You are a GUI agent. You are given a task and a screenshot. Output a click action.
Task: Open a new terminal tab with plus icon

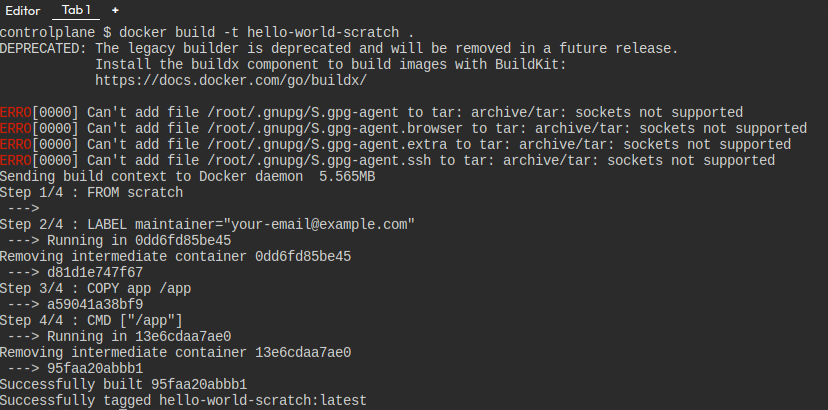pos(115,10)
